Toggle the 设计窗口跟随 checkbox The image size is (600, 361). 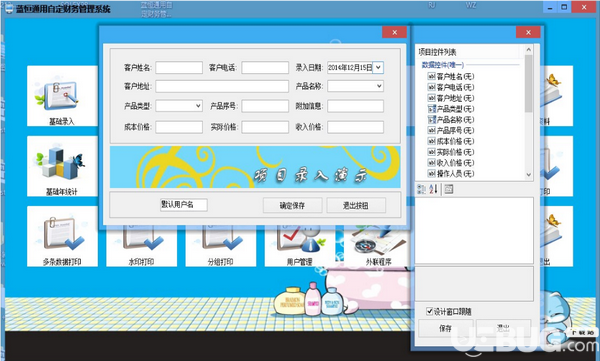(x=430, y=311)
